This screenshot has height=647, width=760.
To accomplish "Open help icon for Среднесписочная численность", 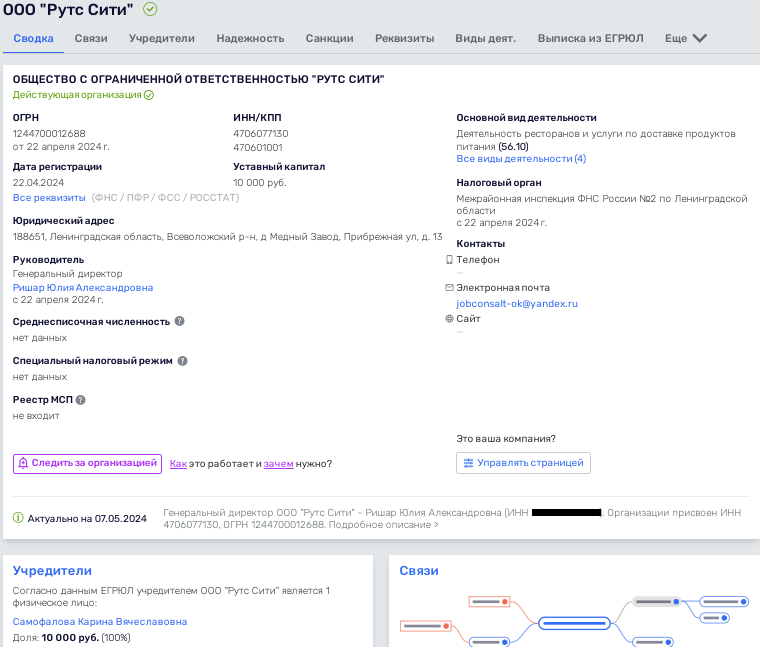I will point(179,321).
